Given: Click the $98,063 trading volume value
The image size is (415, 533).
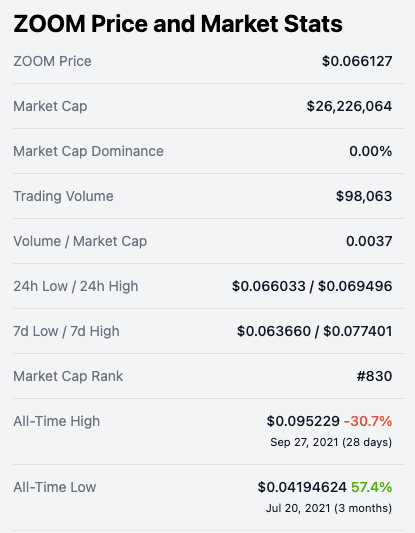Looking at the screenshot, I should pyautogui.click(x=364, y=196).
